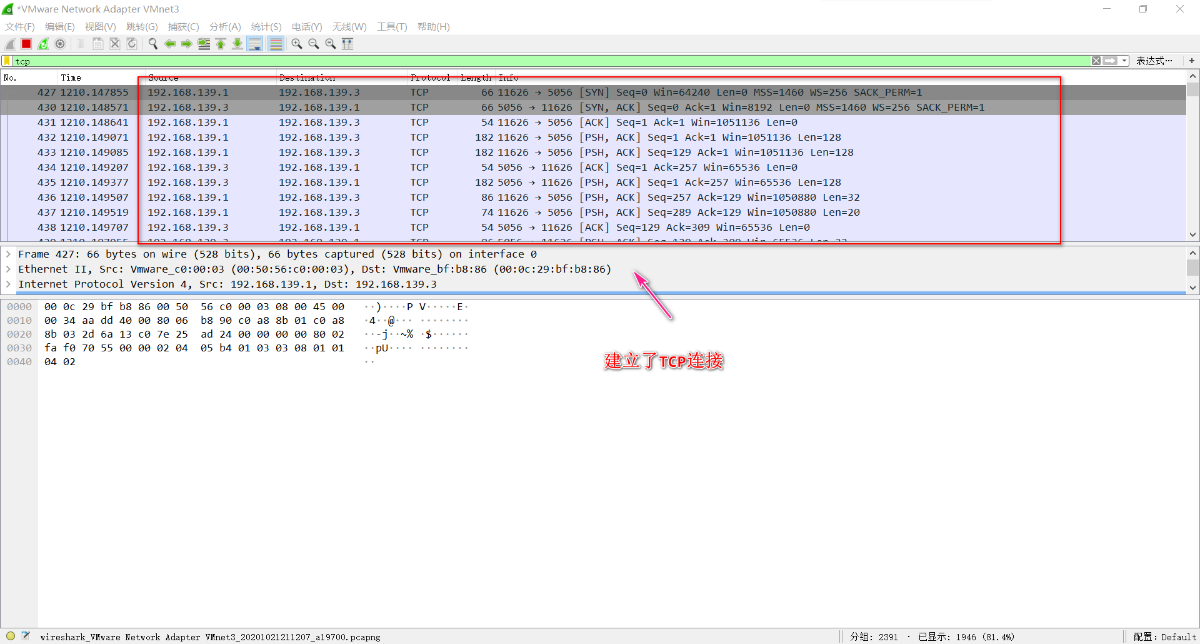The width and height of the screenshot is (1200, 644).
Task: Open the 编辑(E) menu
Action: pyautogui.click(x=60, y=26)
